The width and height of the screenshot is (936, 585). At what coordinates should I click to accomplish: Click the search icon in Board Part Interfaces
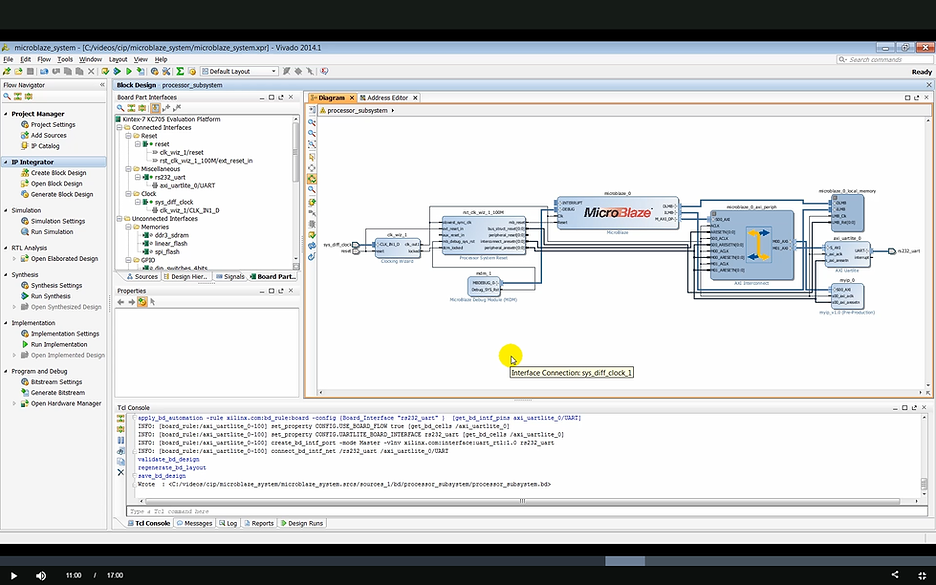pyautogui.click(x=121, y=107)
